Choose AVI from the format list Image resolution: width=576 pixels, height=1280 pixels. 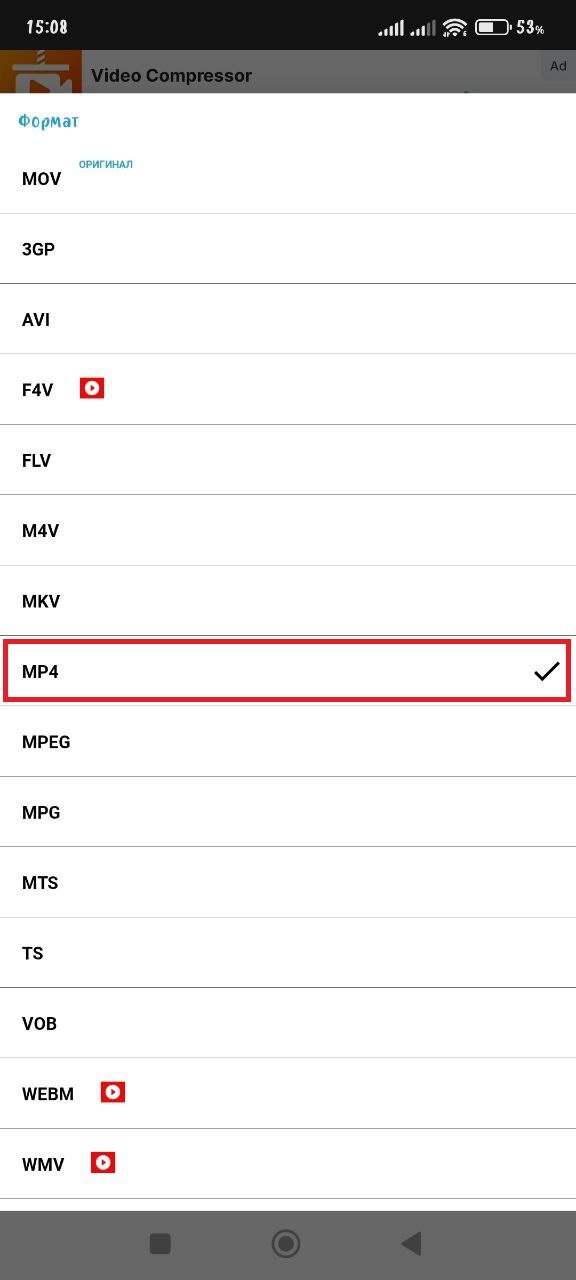click(288, 319)
